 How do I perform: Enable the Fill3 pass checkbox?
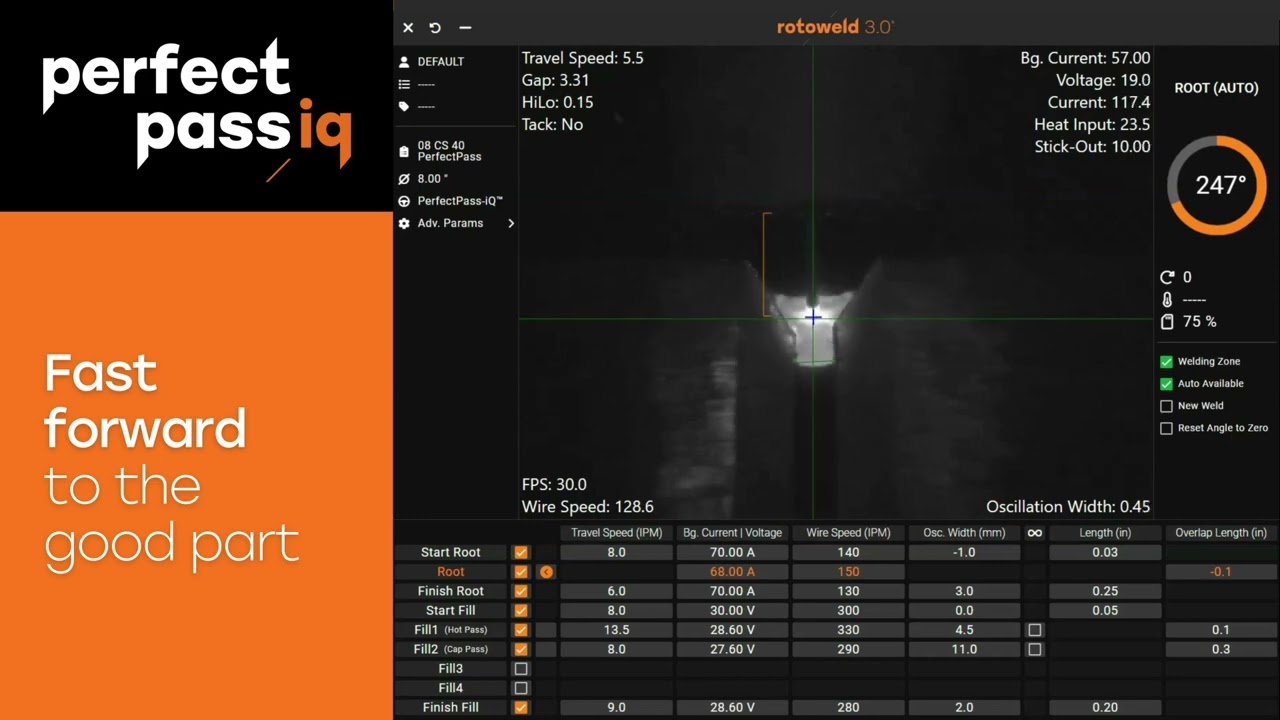[521, 669]
